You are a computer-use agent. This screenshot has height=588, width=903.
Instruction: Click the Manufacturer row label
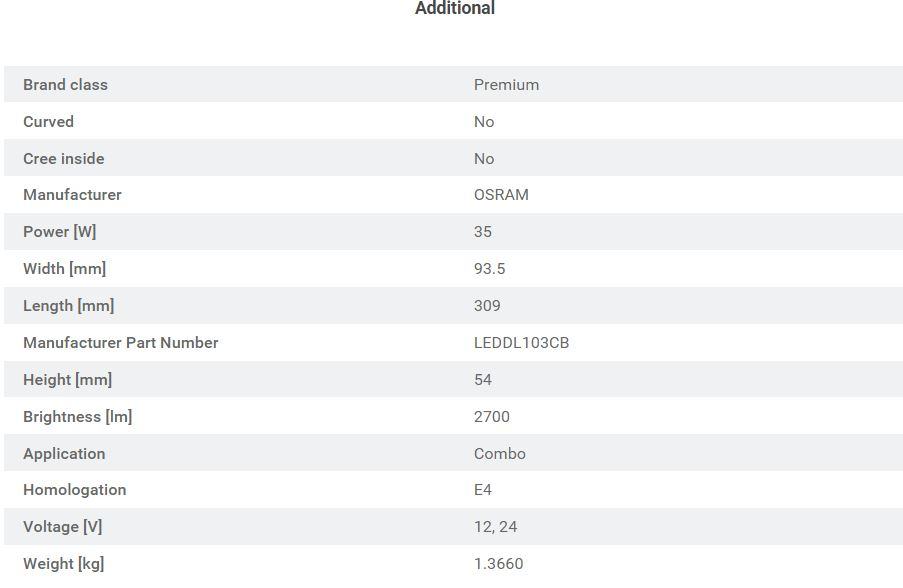pyautogui.click(x=72, y=195)
